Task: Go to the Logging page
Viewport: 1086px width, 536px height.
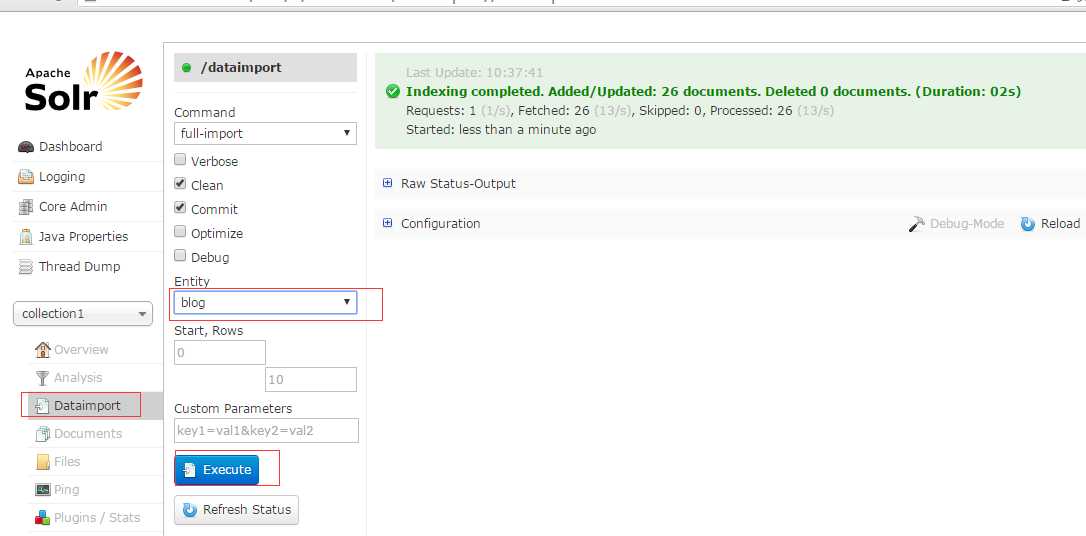Action: 62,177
